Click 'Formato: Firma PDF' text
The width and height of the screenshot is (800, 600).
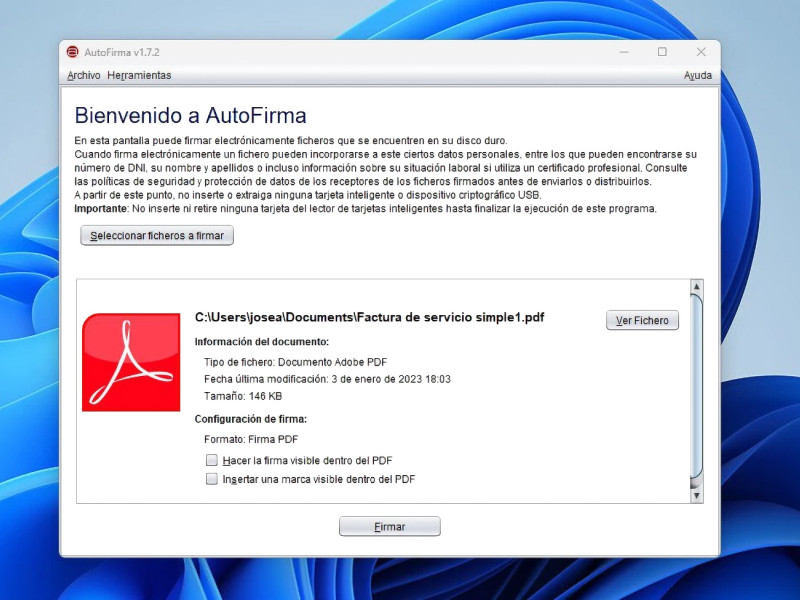click(x=251, y=439)
